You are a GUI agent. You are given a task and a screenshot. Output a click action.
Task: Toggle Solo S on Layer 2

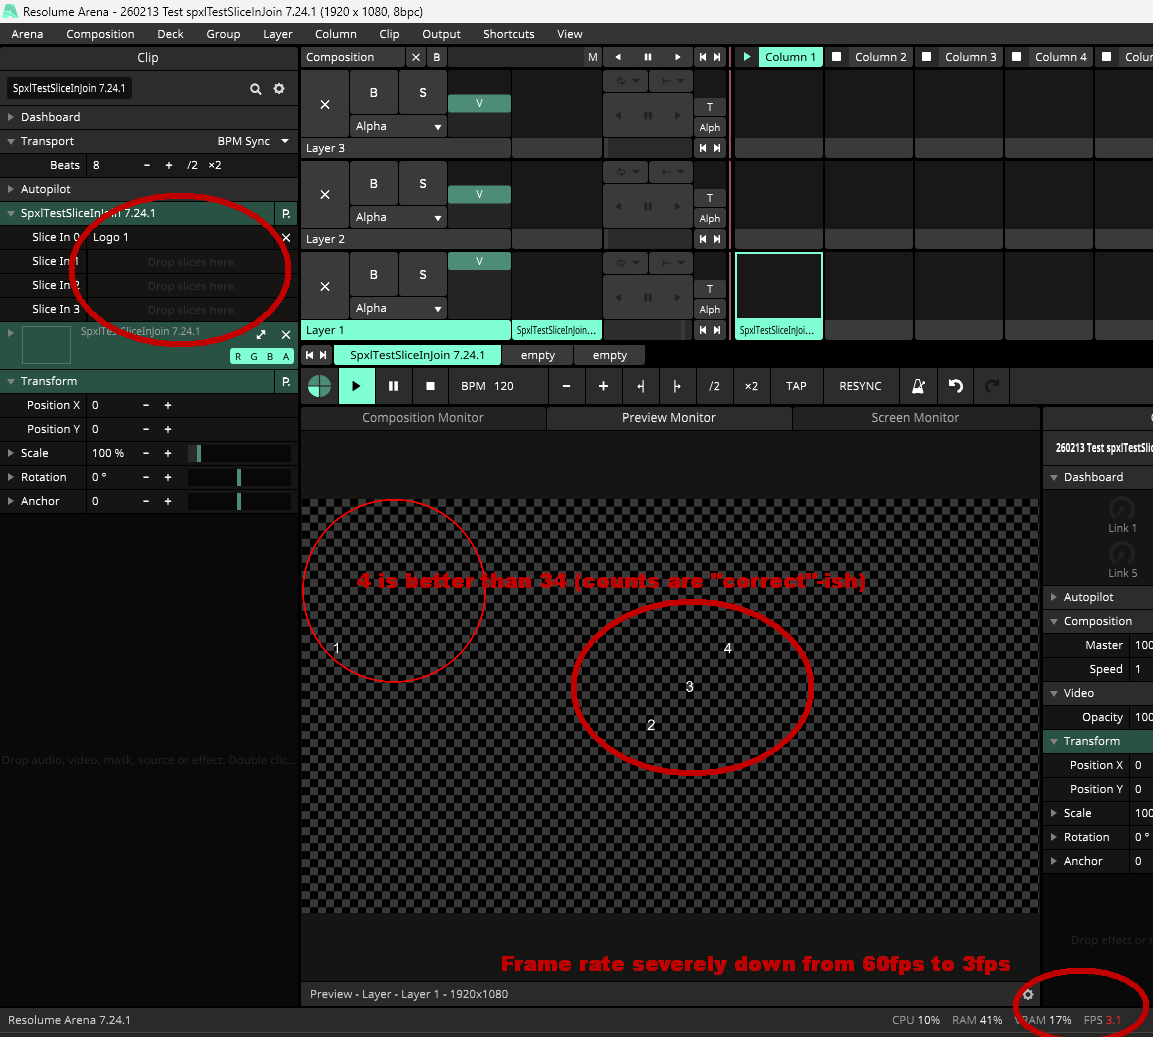(422, 184)
